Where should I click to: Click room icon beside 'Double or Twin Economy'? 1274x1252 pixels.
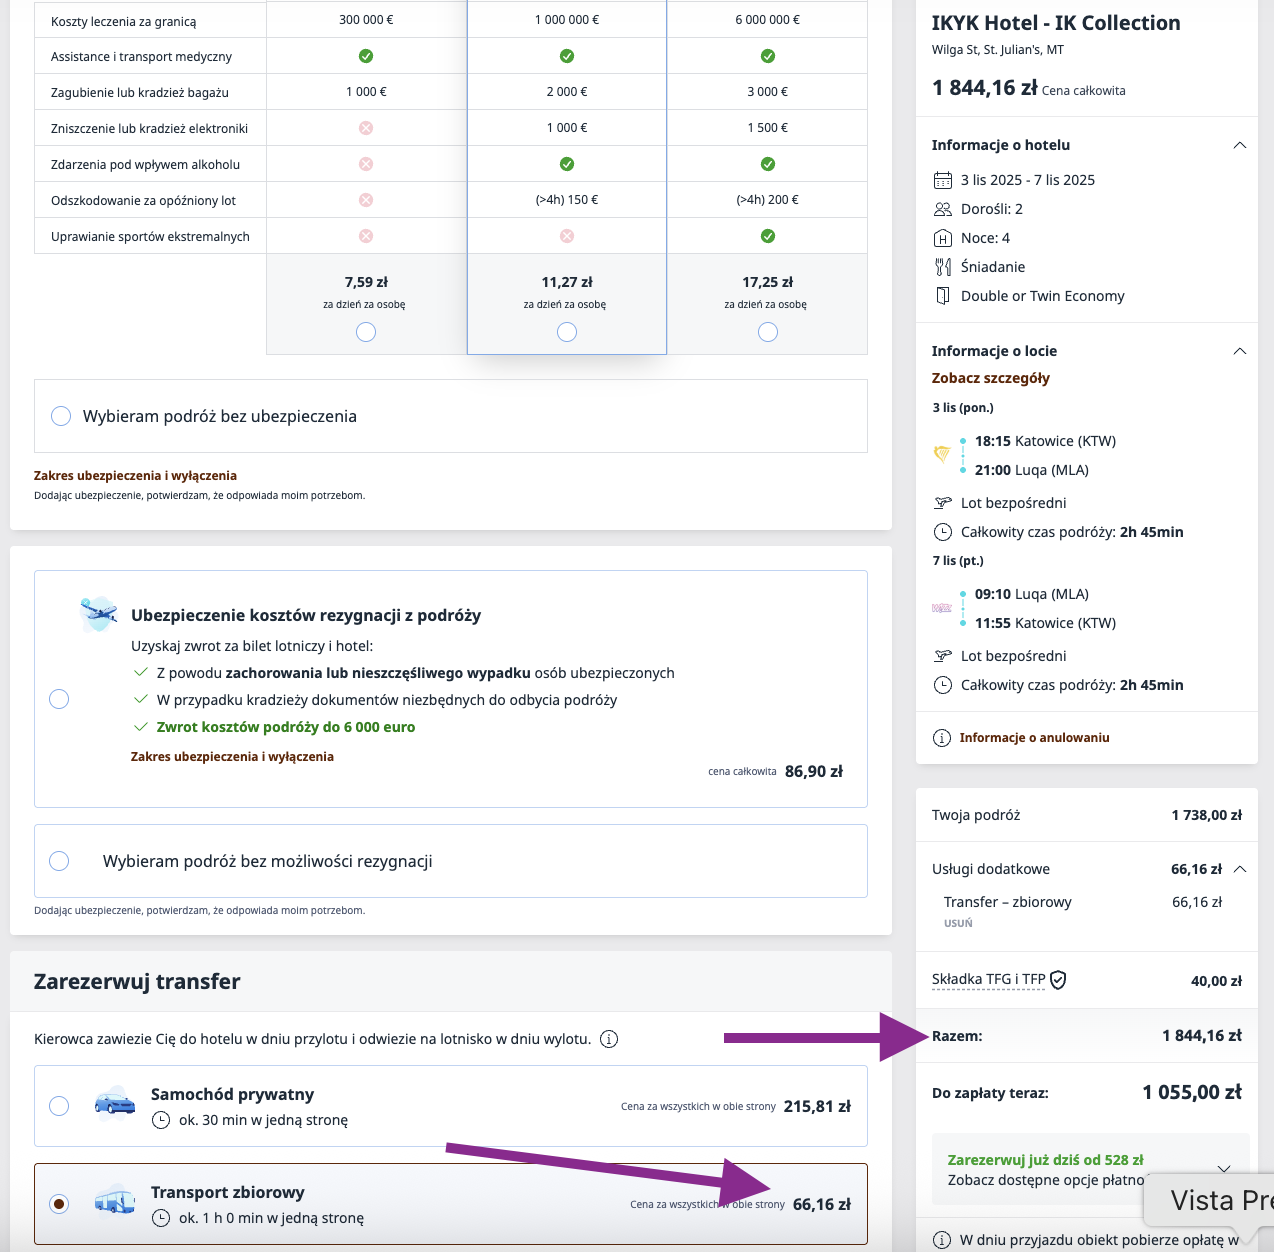point(943,296)
